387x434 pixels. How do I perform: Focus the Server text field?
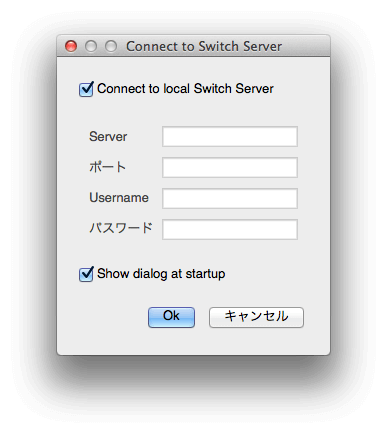pos(230,136)
